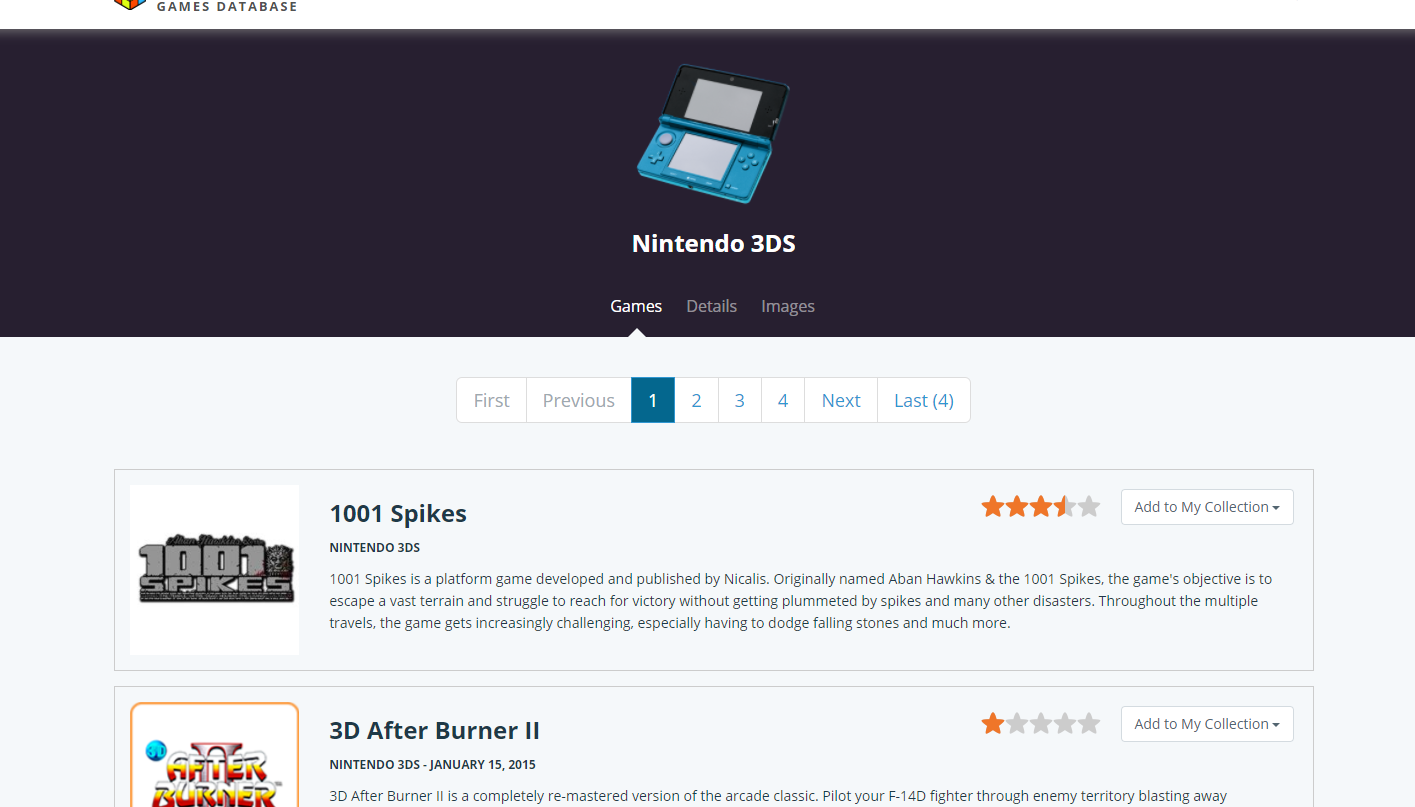The height and width of the screenshot is (807, 1415).
Task: Click the NINTENDO 3DS label under 1001 Spikes
Action: coord(375,548)
